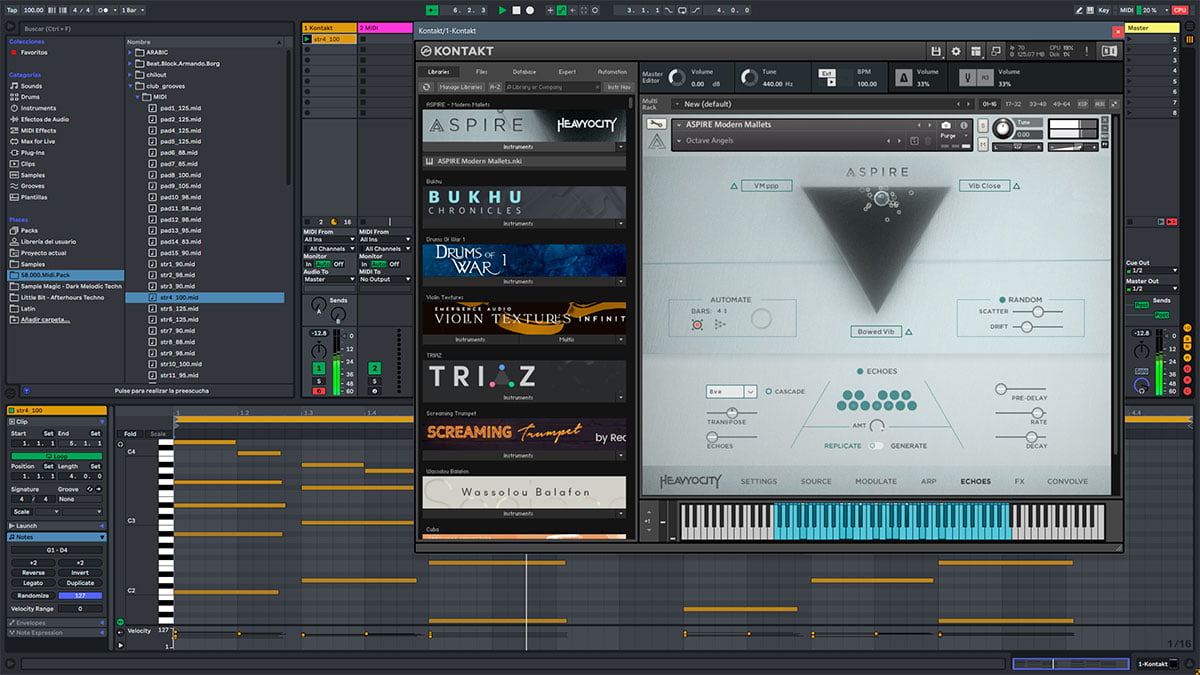Screen dimensions: 1200x675
Task: Click the Automate record icon in ASPIRE
Action: [x=697, y=324]
